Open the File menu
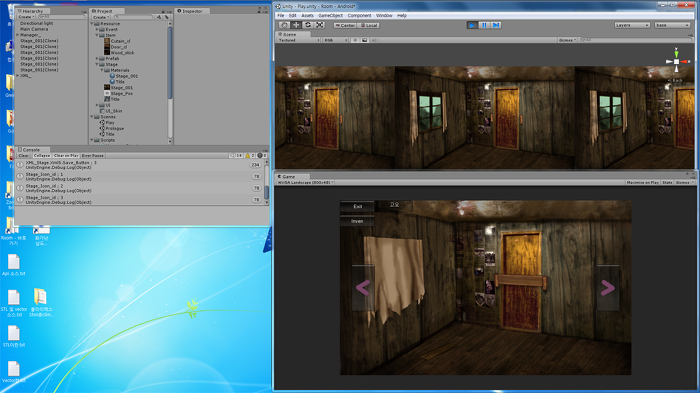This screenshot has width=700, height=393. point(280,16)
